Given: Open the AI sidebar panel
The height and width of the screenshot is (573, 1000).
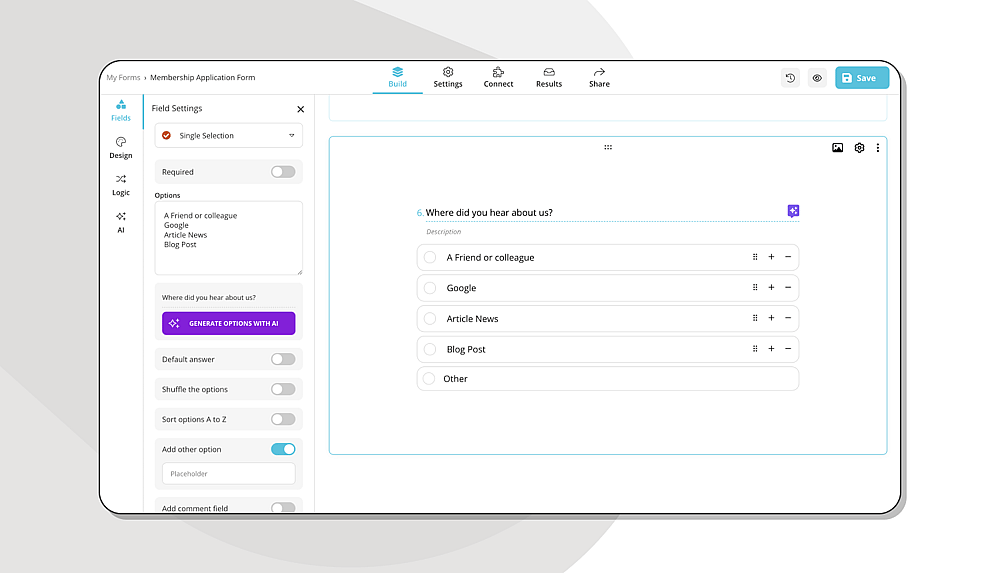Looking at the screenshot, I should (121, 222).
